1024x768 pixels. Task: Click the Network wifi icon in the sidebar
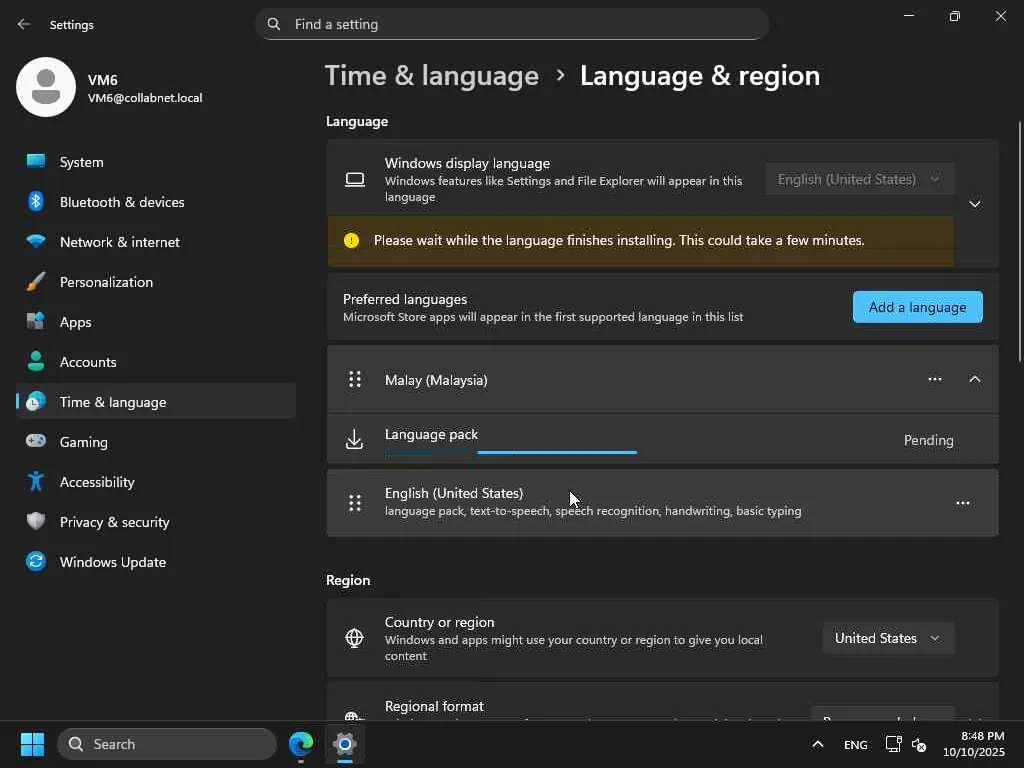pos(36,241)
